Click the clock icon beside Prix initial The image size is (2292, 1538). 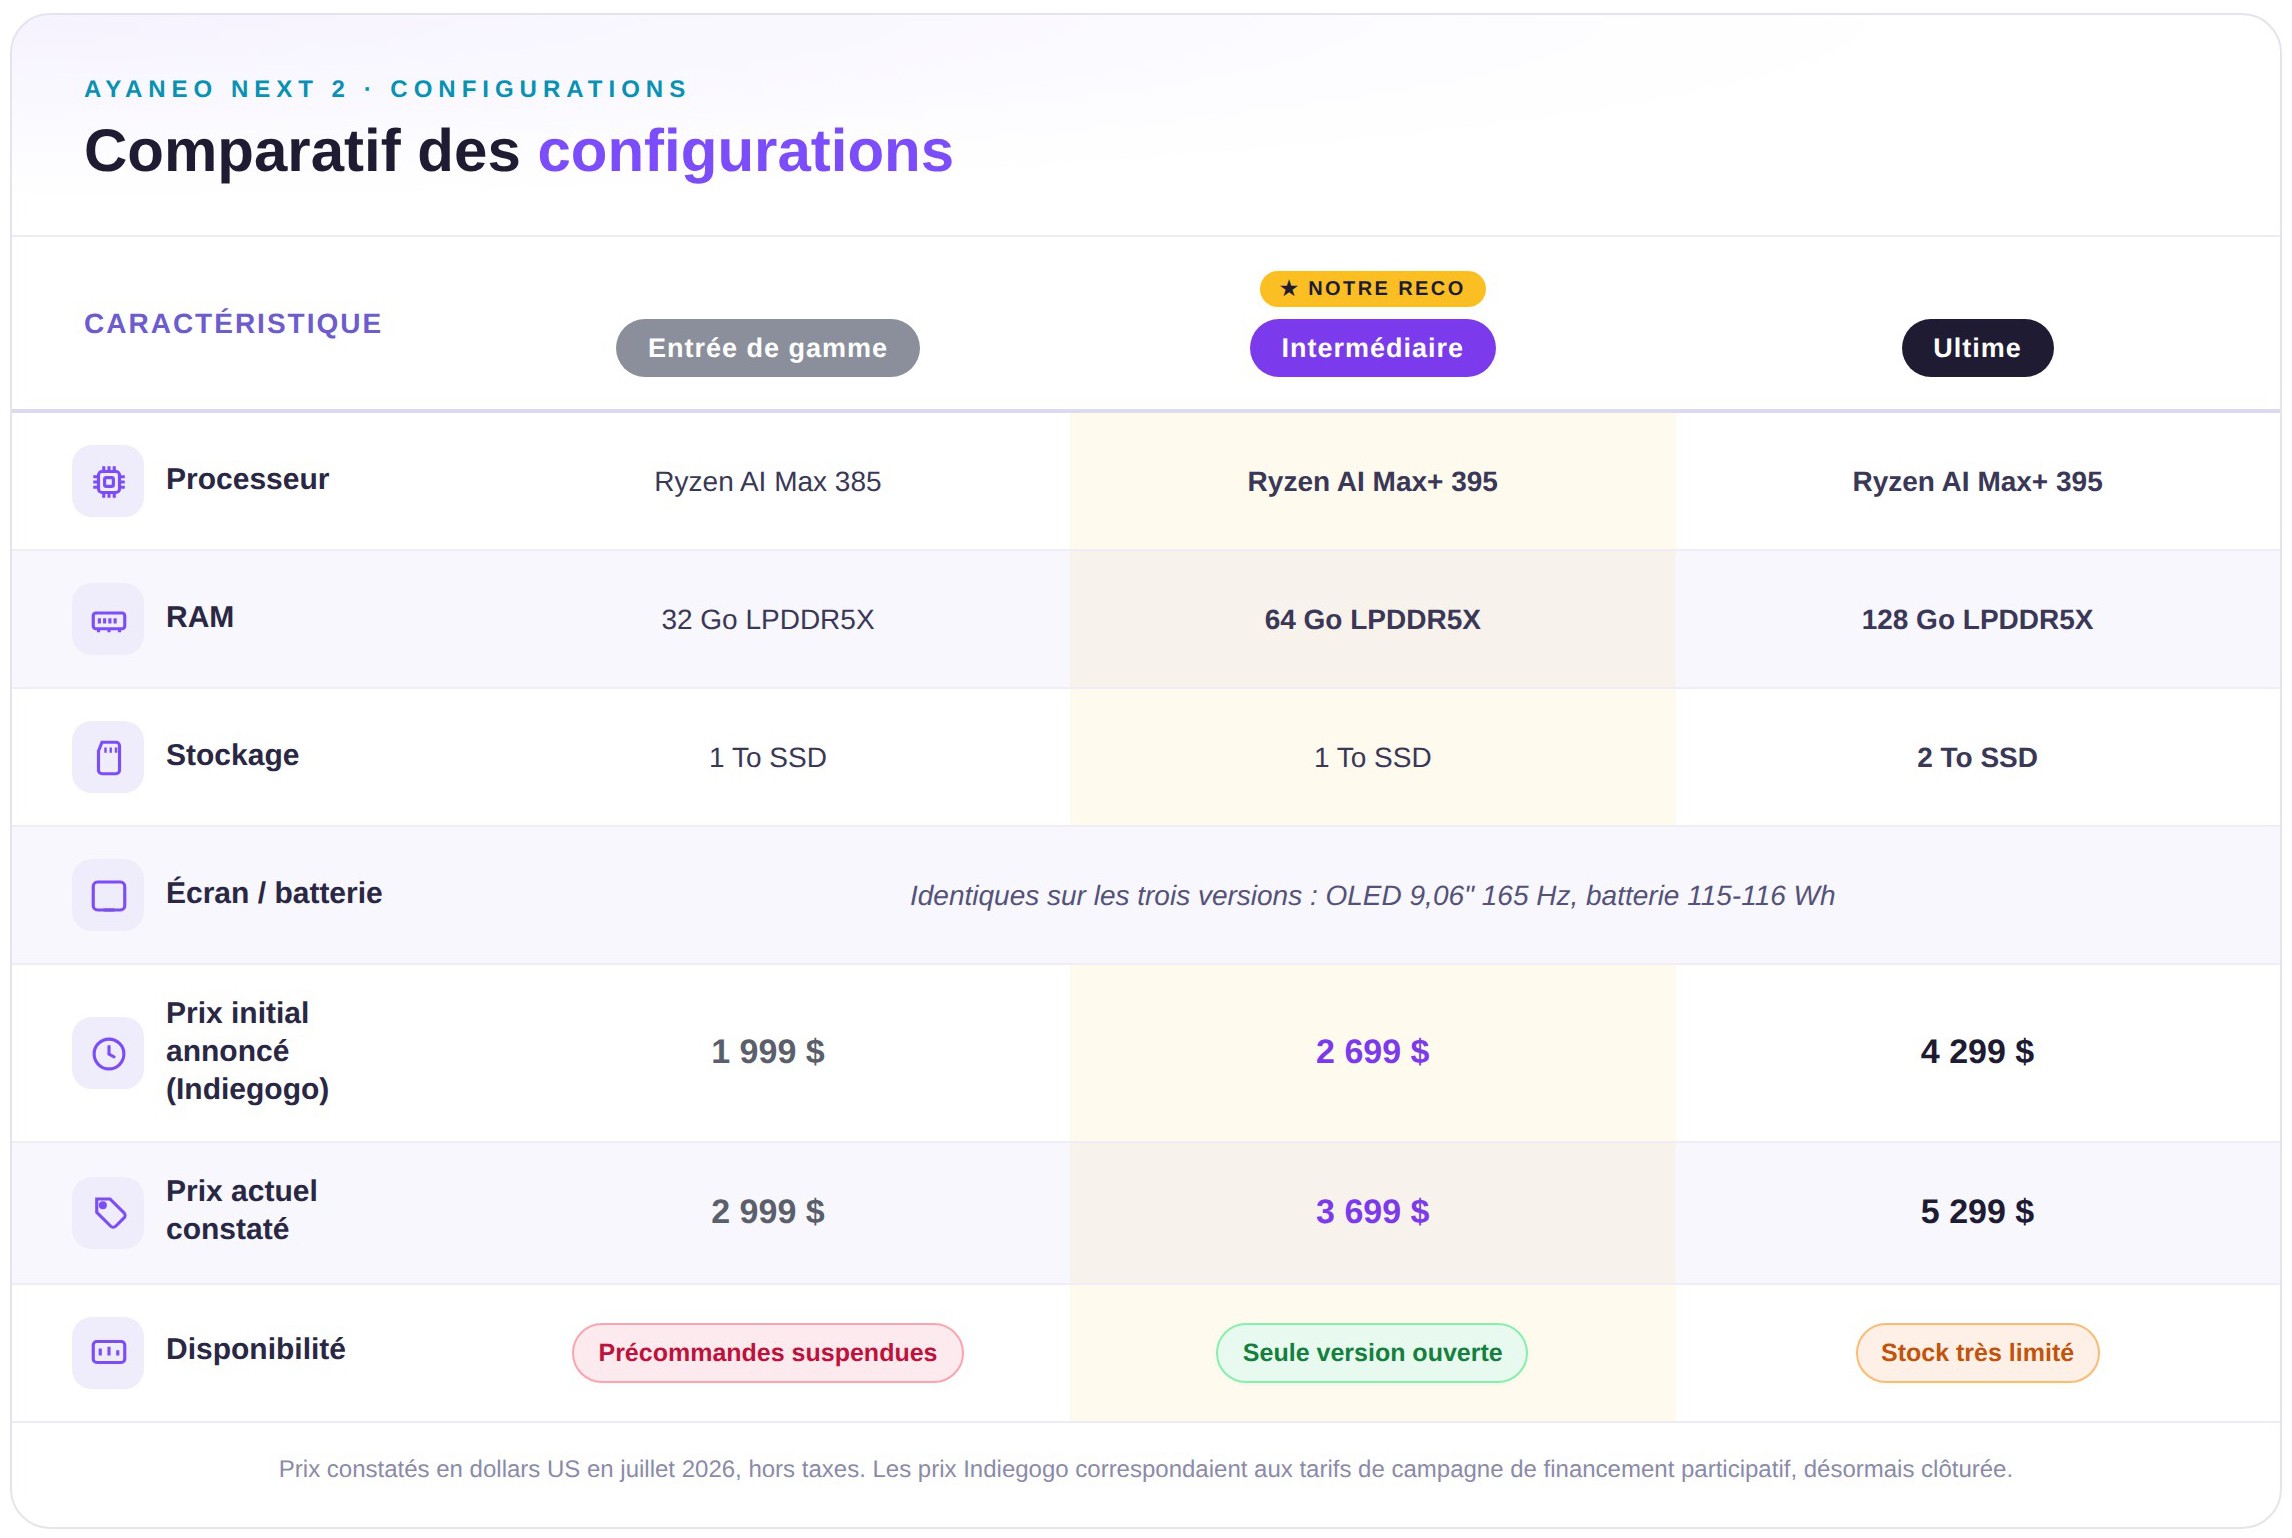pyautogui.click(x=108, y=1053)
